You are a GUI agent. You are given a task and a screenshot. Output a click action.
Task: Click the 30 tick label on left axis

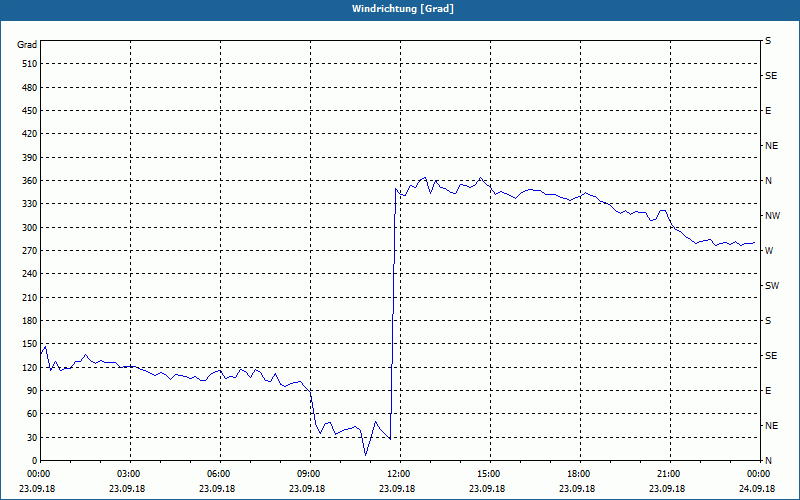[32, 438]
